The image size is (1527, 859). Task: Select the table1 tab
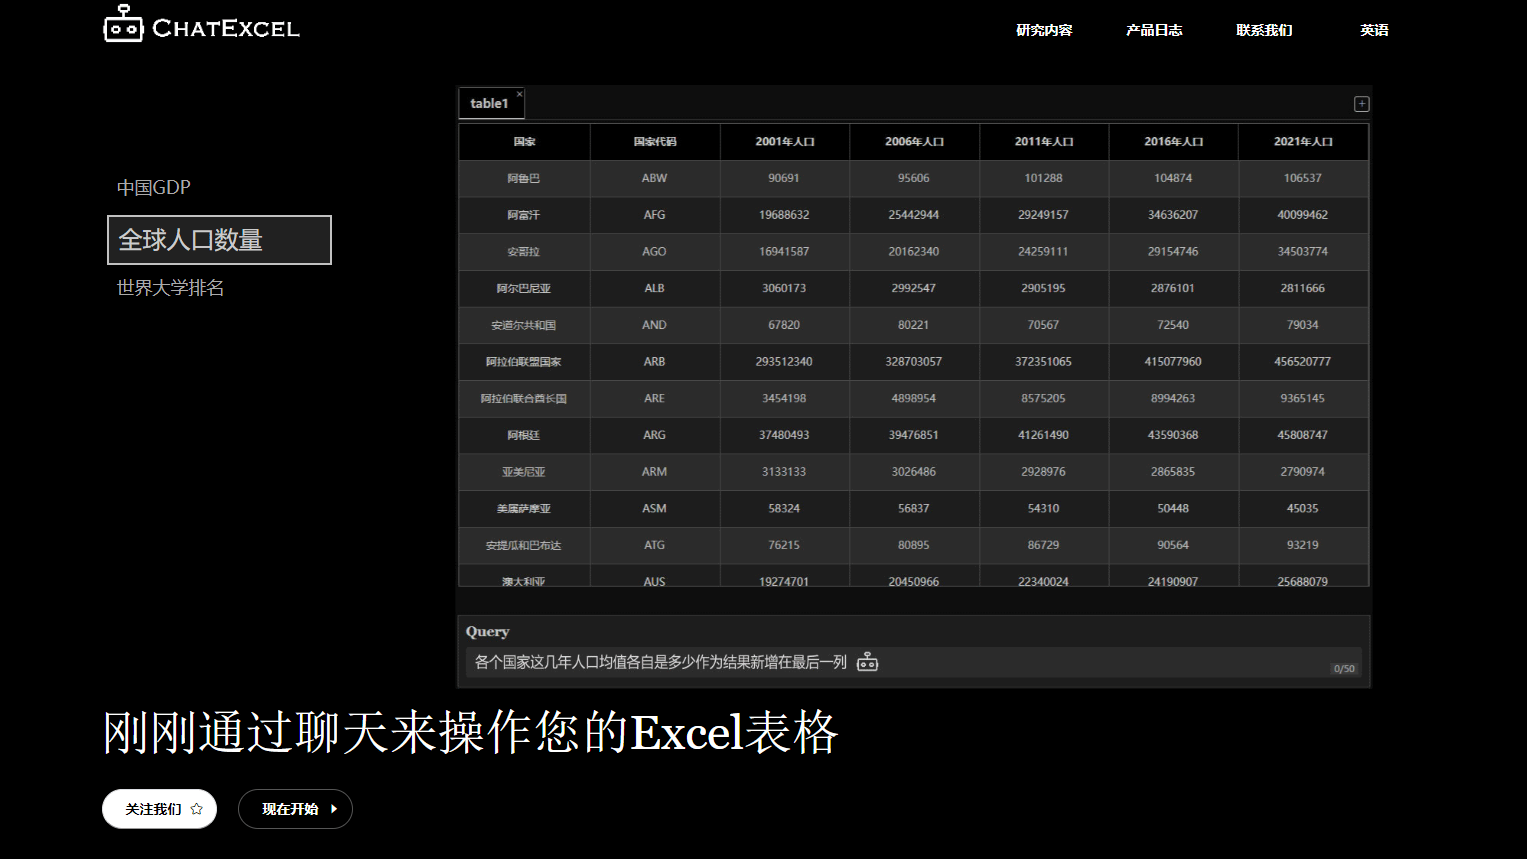[489, 103]
